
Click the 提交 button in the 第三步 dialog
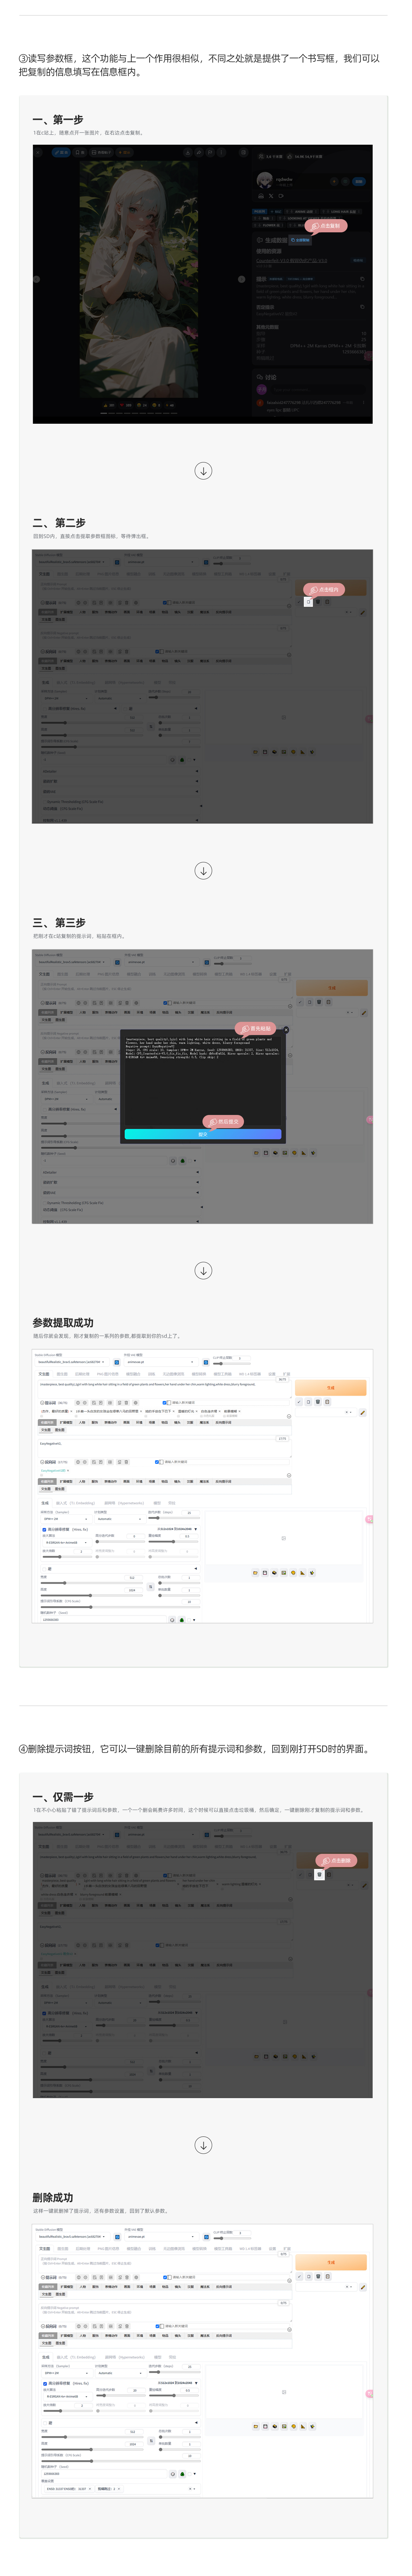(x=203, y=1134)
